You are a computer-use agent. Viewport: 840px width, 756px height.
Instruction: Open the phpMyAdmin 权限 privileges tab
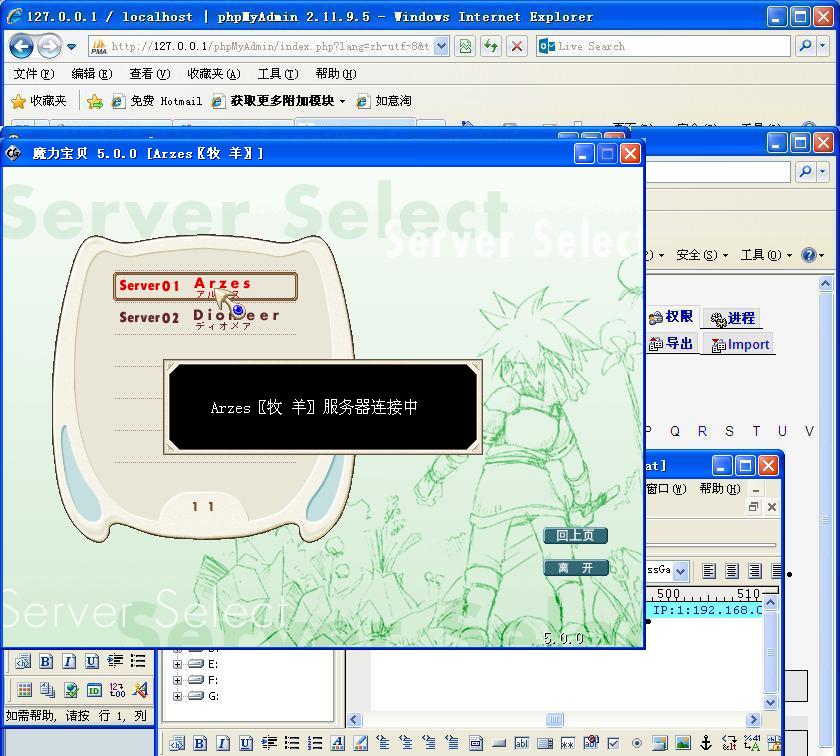coord(671,317)
